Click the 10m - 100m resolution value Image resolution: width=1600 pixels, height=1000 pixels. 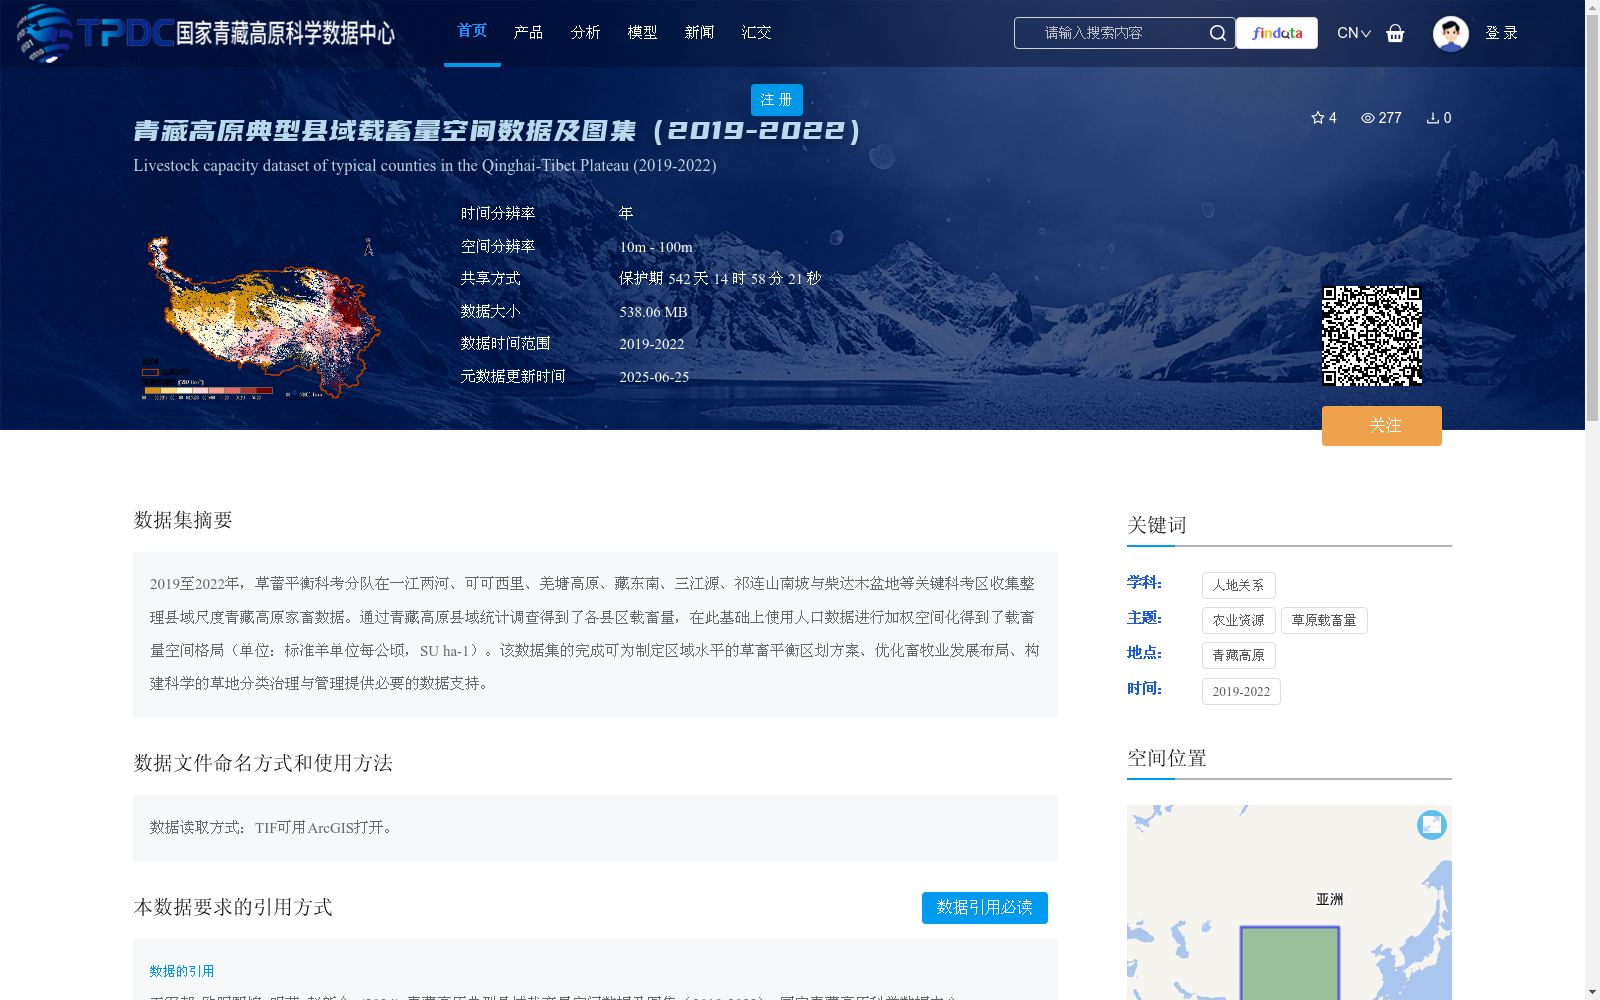(656, 247)
